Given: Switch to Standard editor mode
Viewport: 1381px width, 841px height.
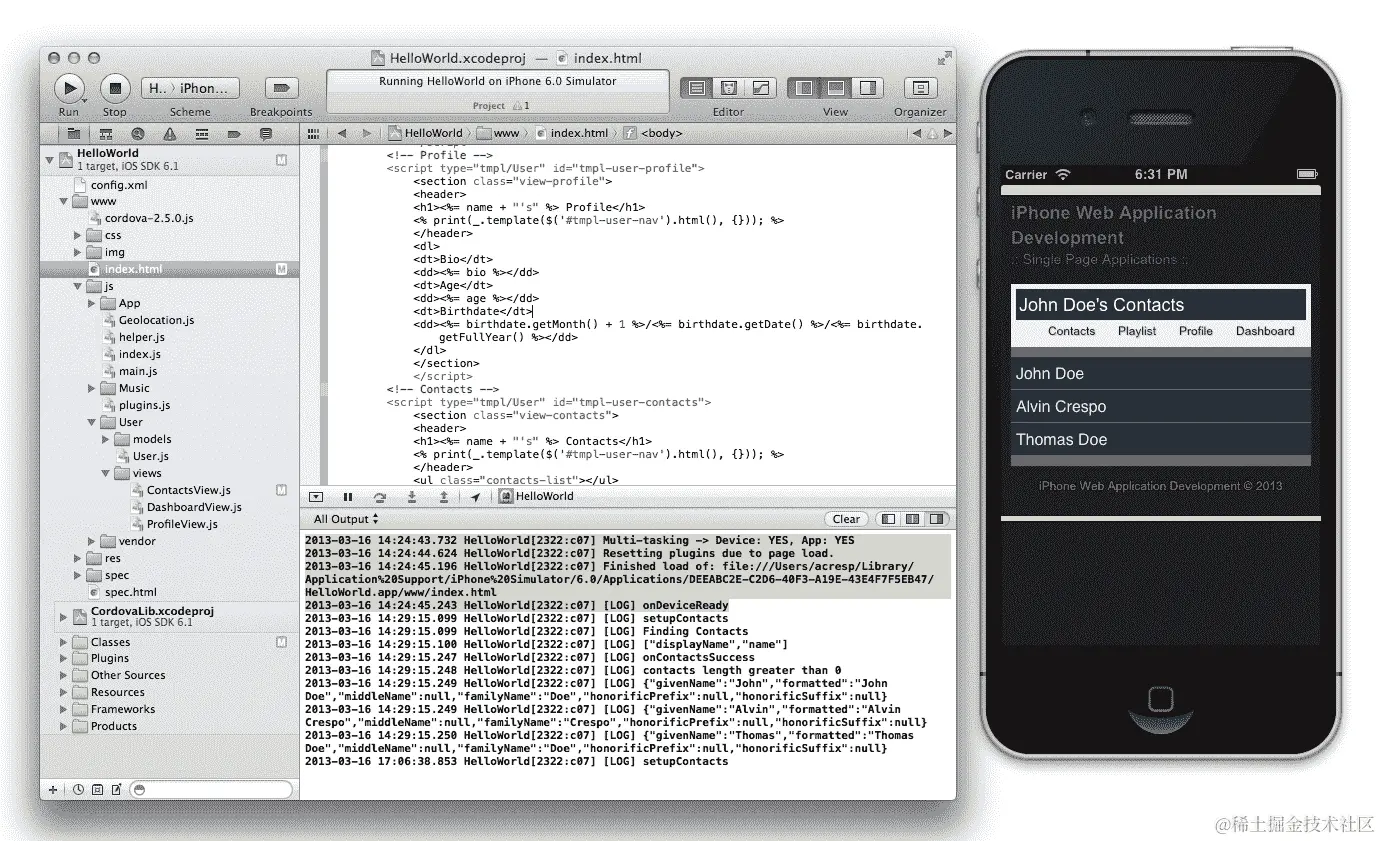Looking at the screenshot, I should [697, 88].
